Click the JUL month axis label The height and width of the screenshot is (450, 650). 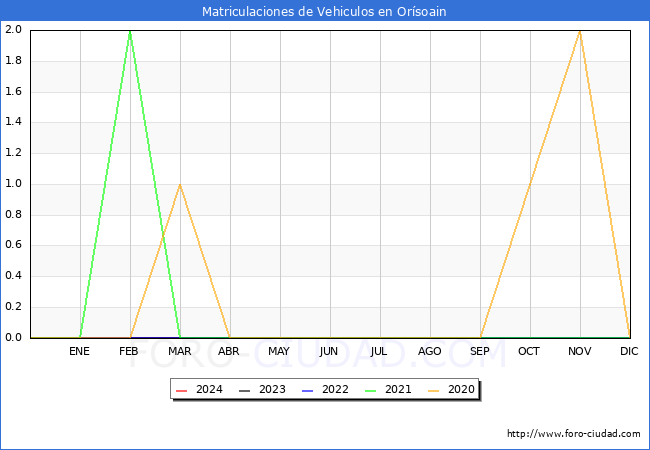click(x=379, y=351)
